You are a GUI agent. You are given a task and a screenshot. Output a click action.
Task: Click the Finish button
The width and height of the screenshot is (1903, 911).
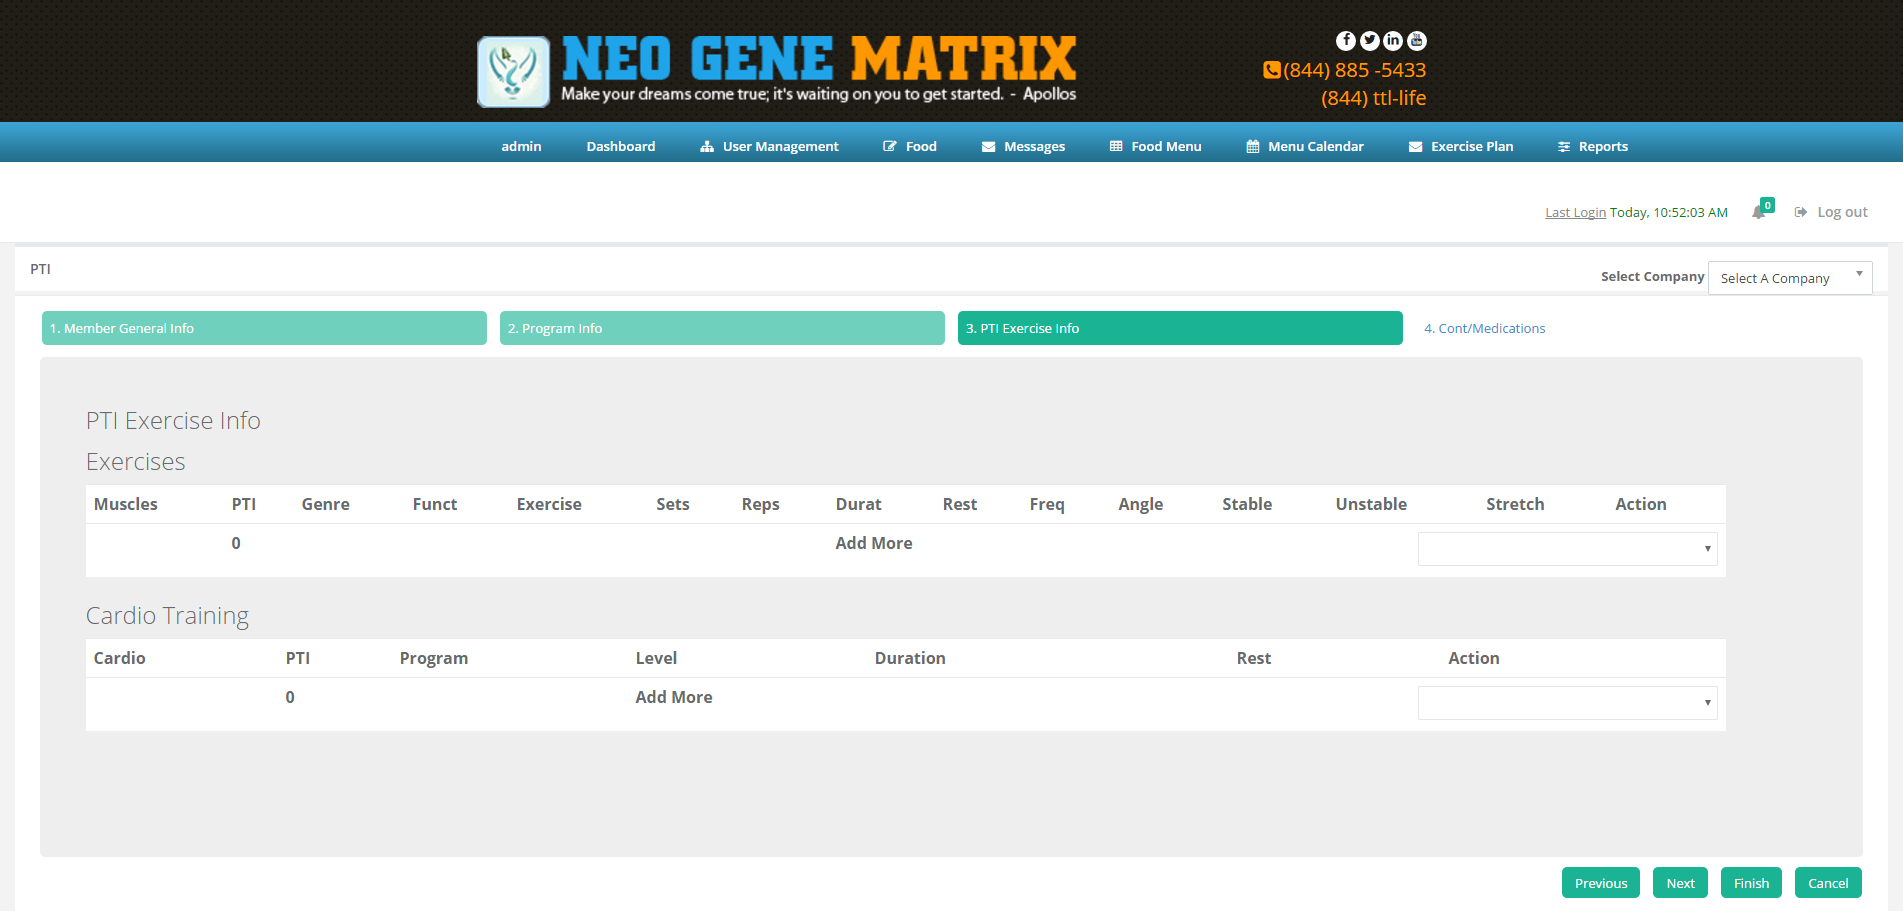[x=1751, y=883]
